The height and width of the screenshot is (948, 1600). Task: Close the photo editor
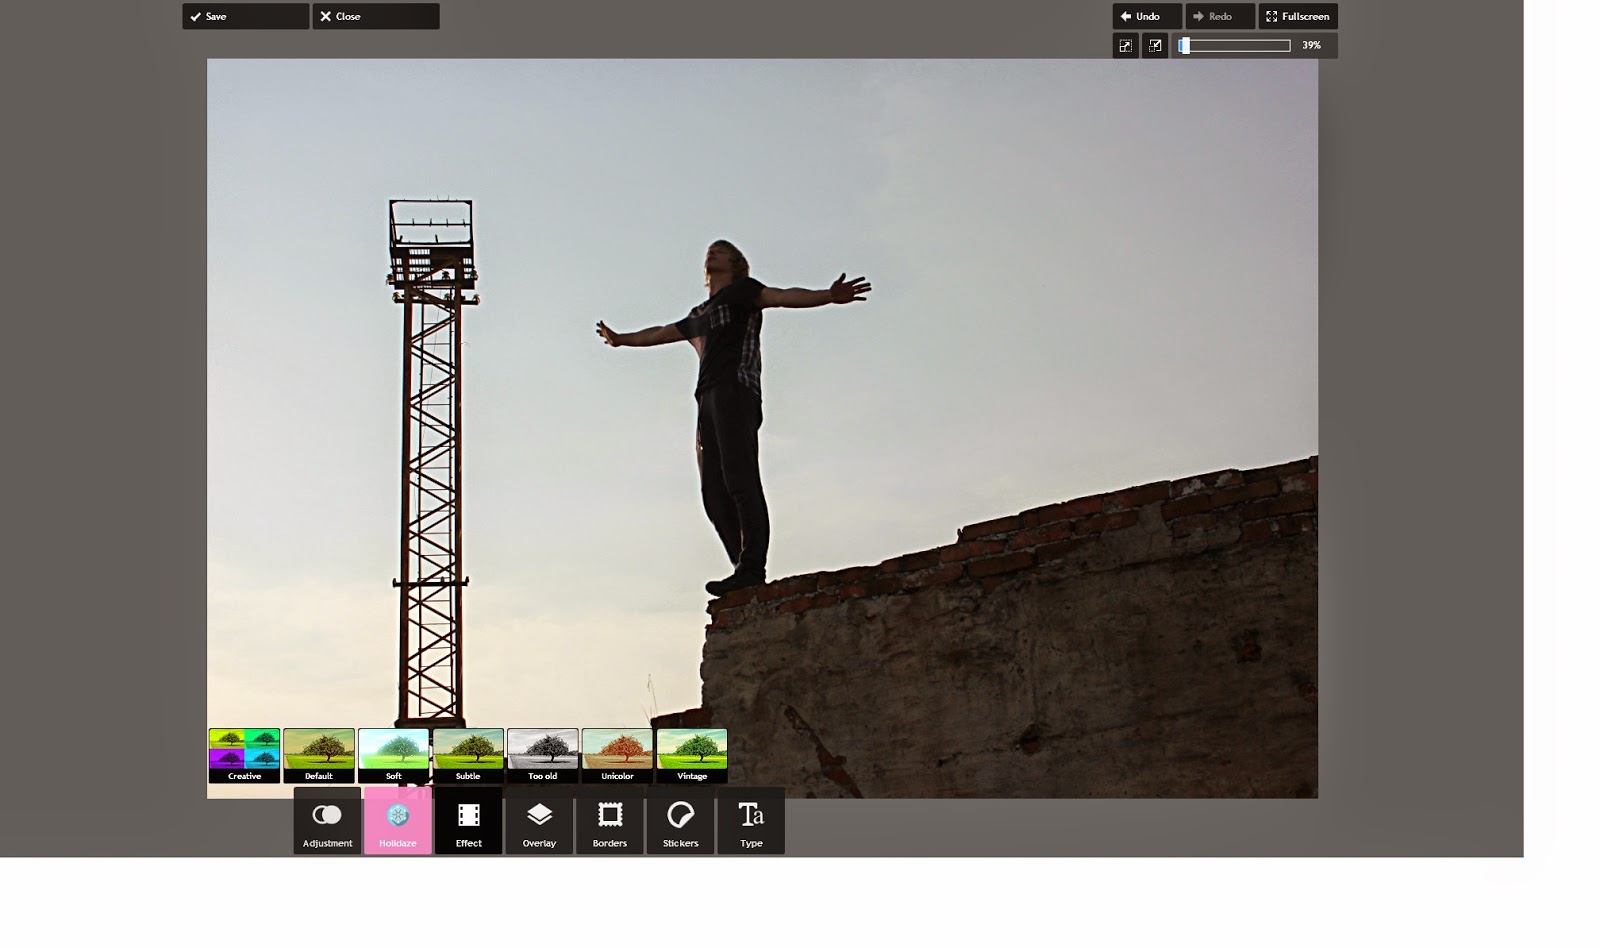tap(376, 16)
